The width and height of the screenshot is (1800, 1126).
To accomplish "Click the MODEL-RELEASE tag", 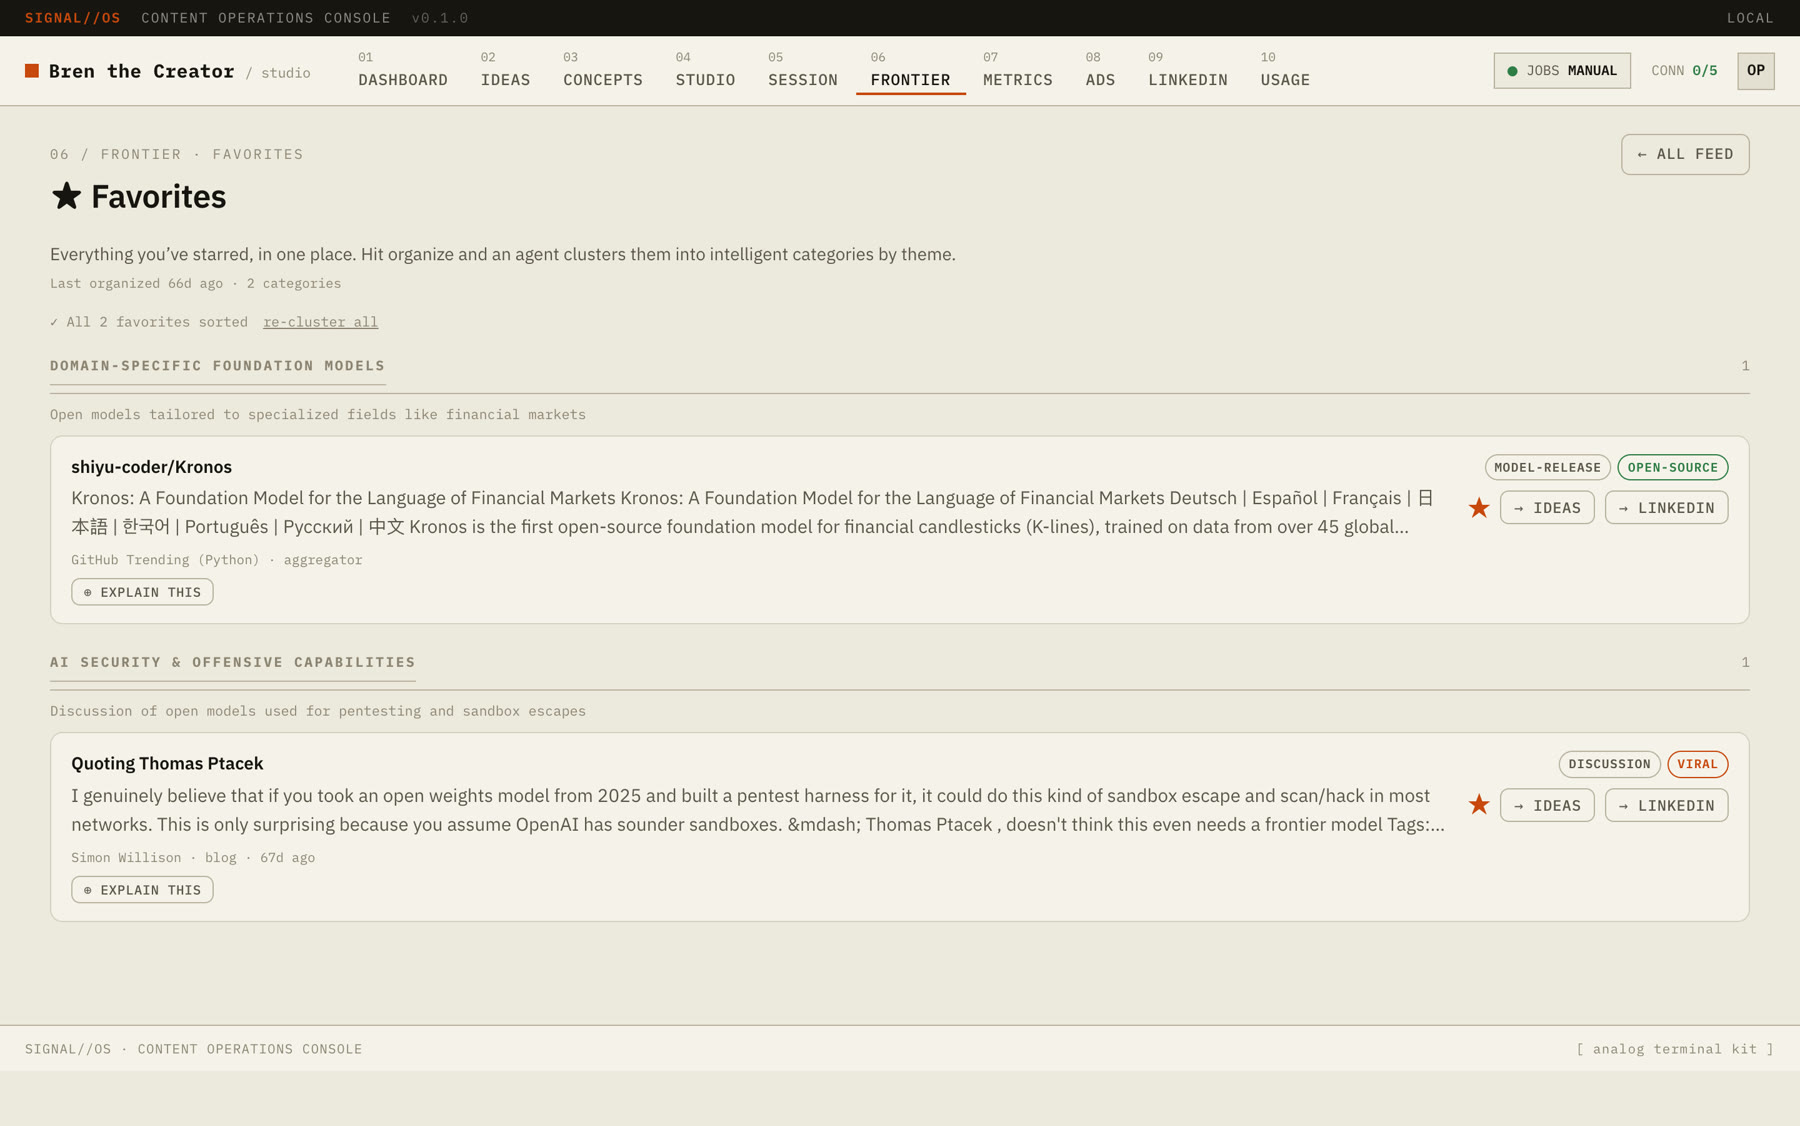I will coord(1547,467).
